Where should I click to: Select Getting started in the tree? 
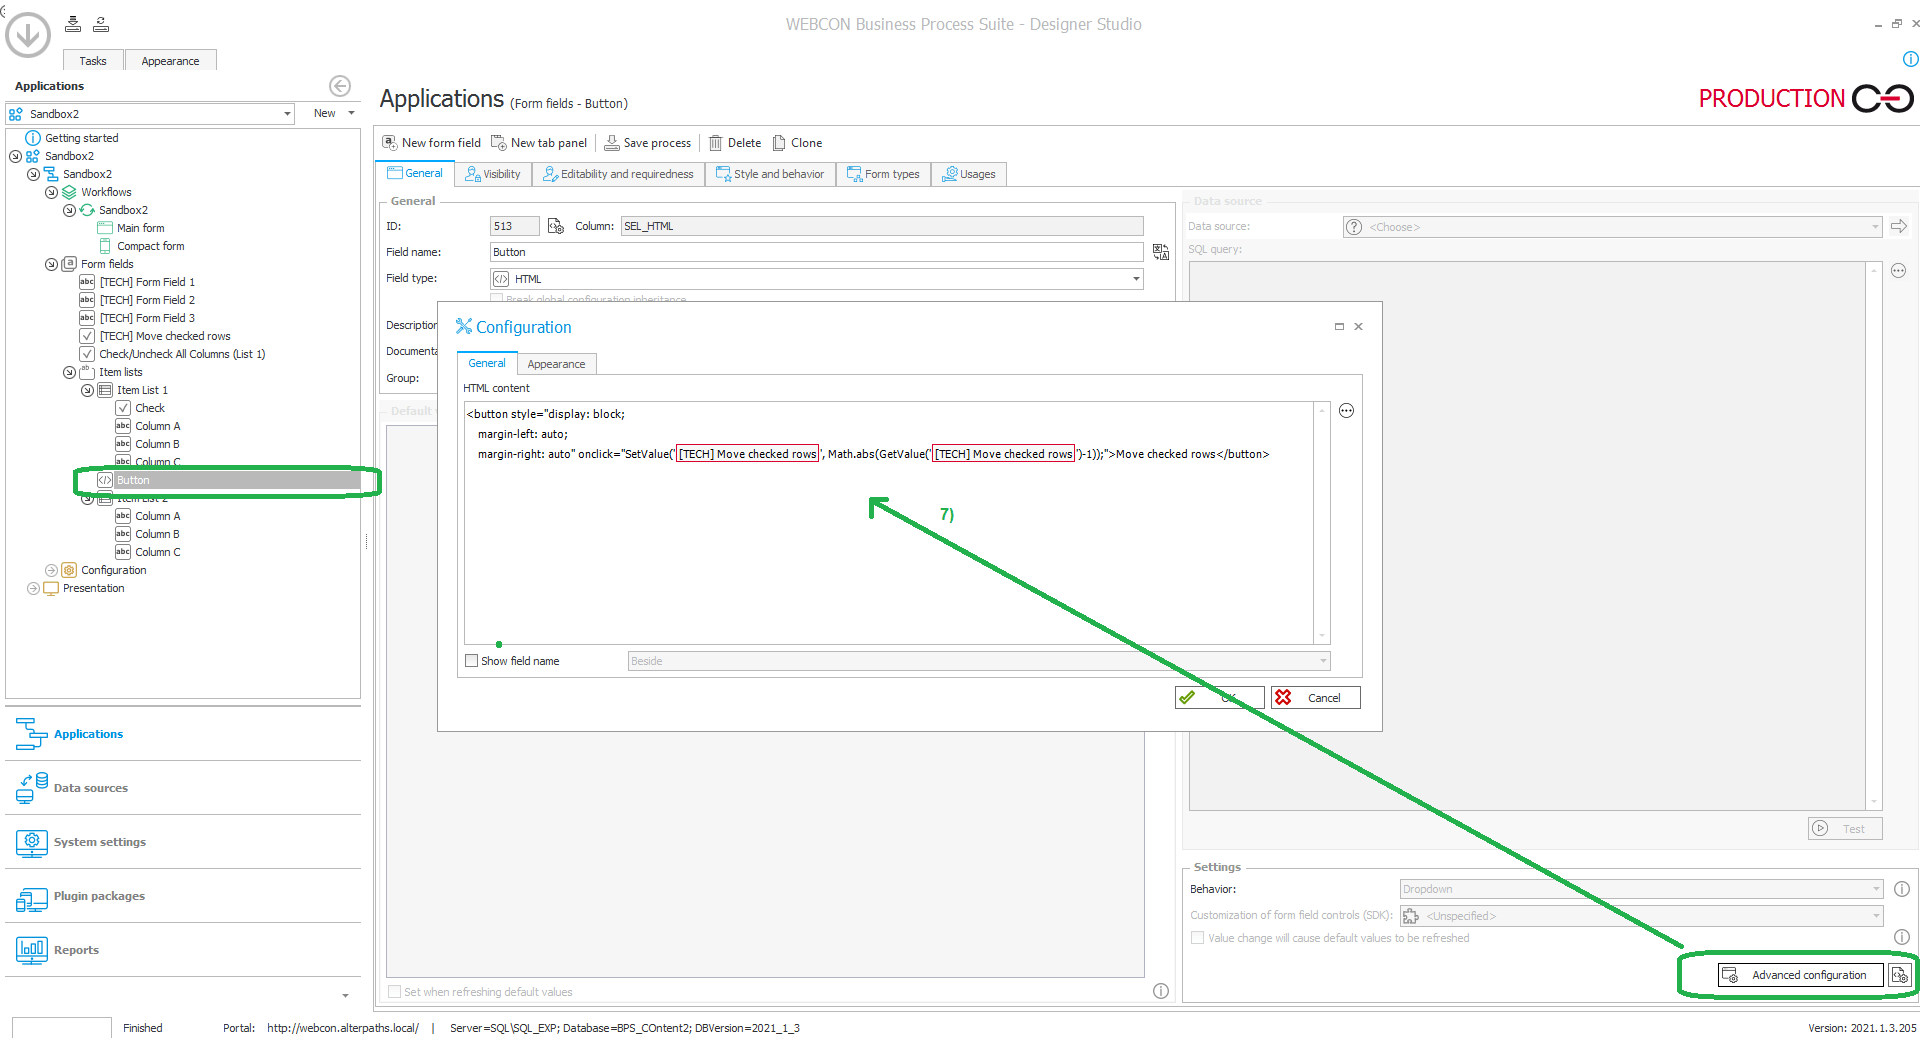click(x=81, y=138)
